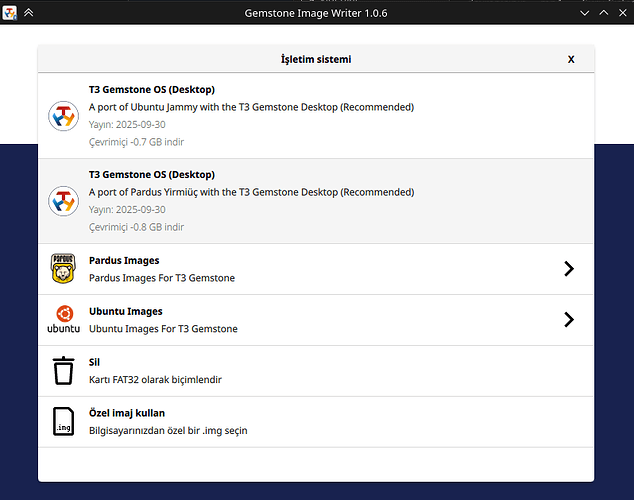
Task: Maximize the Gemstone Image Writer window
Action: tap(604, 12)
